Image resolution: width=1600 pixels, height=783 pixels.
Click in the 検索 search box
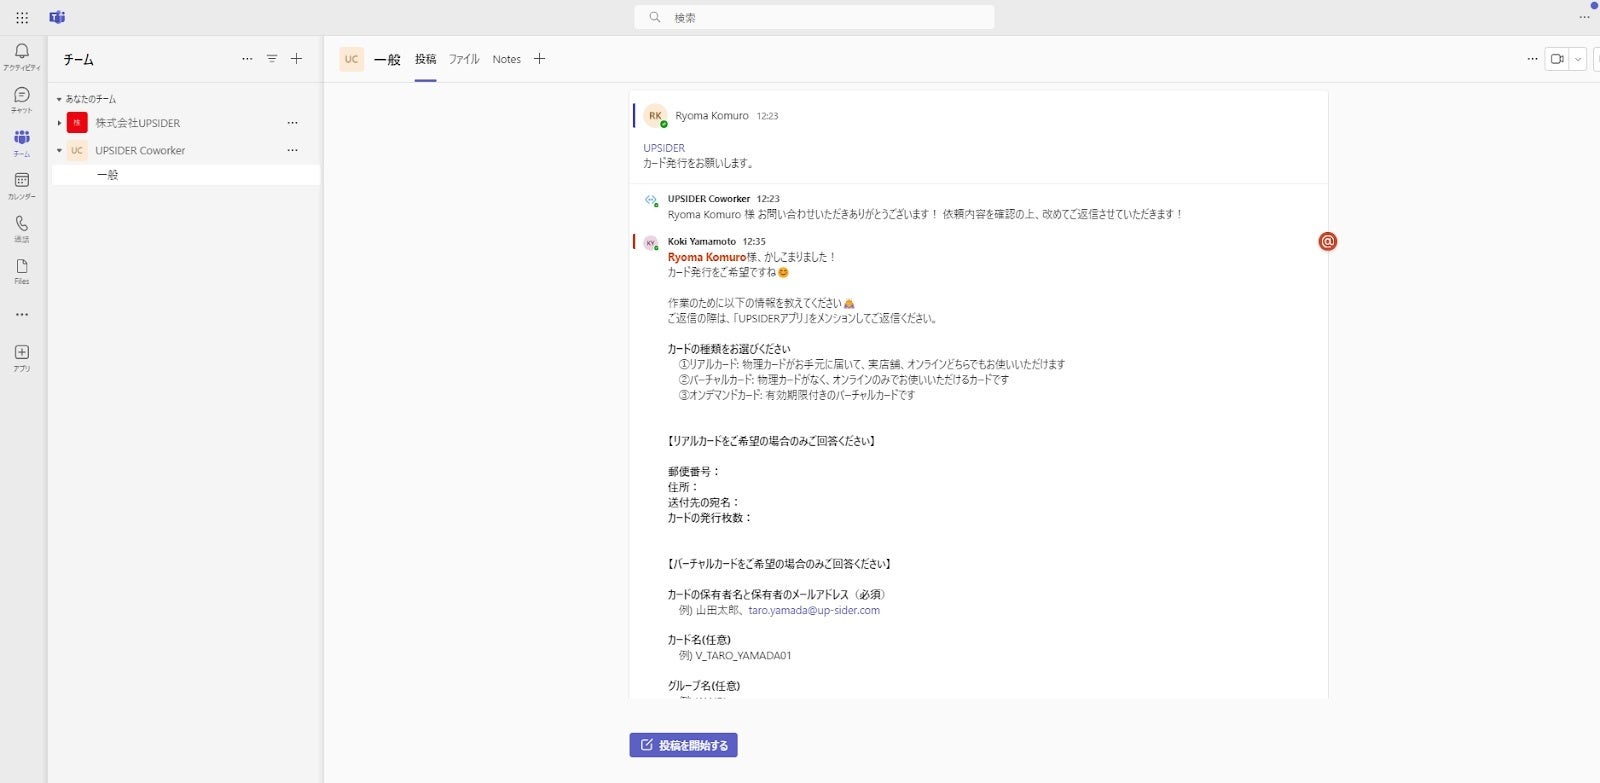[x=814, y=17]
